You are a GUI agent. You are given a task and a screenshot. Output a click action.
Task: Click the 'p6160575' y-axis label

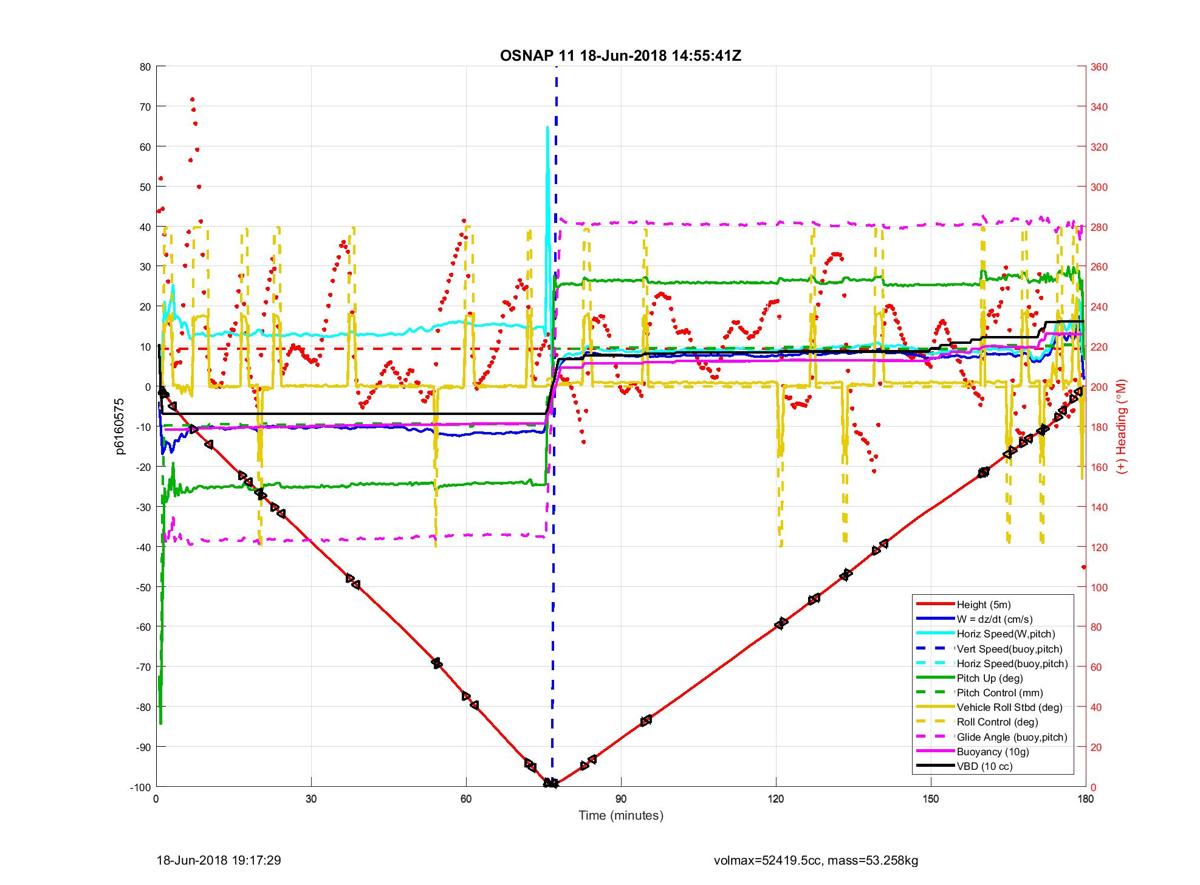click(119, 426)
